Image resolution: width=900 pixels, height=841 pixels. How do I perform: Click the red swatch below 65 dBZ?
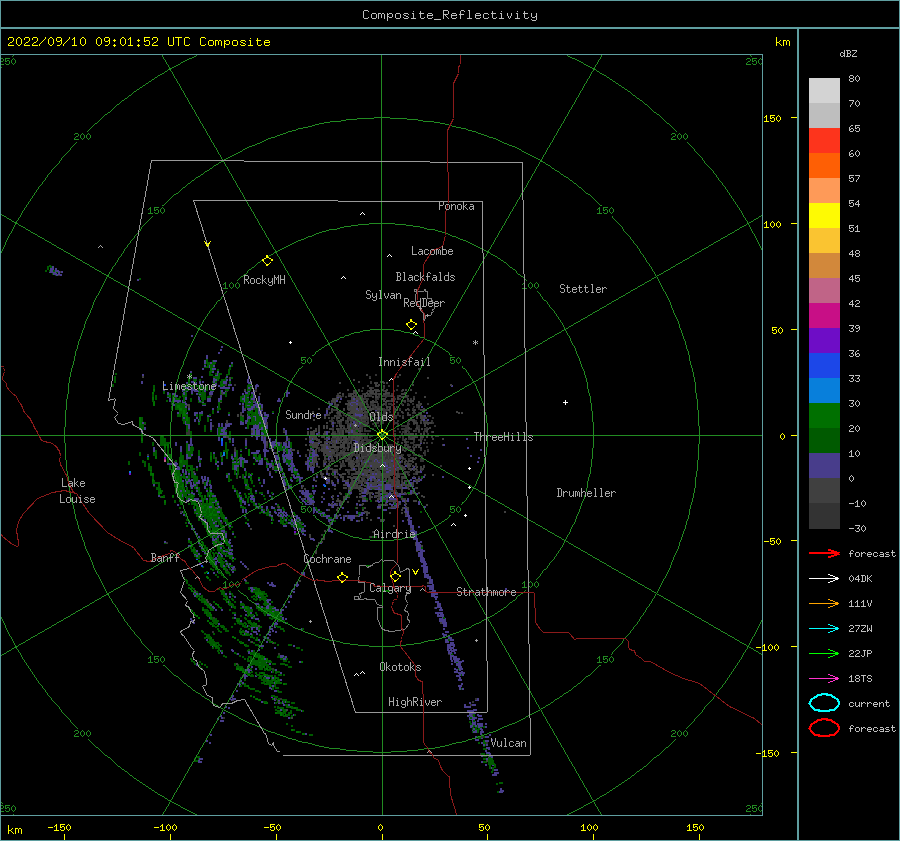824,141
